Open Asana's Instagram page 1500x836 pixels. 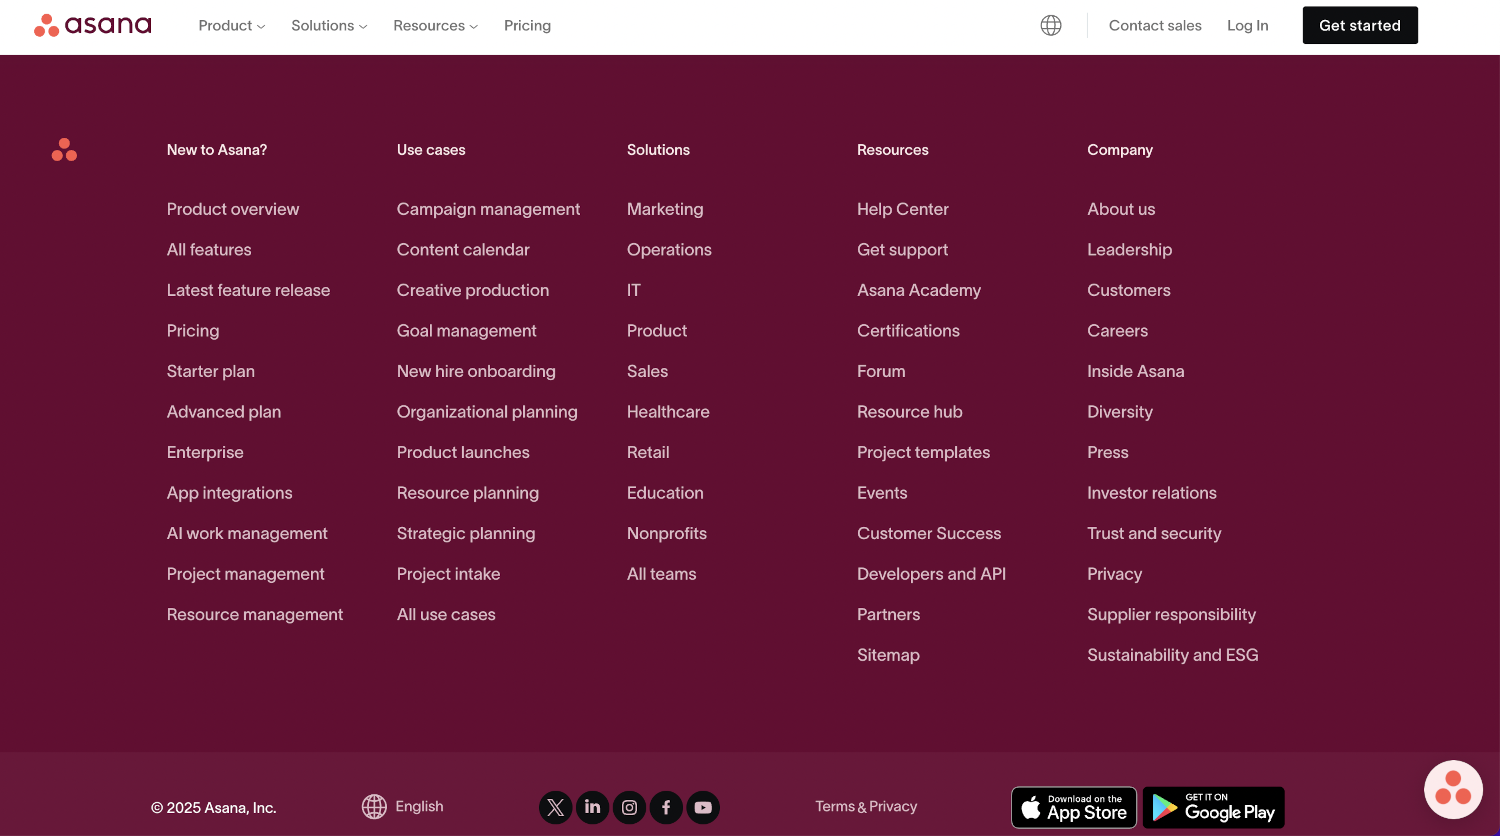click(629, 807)
